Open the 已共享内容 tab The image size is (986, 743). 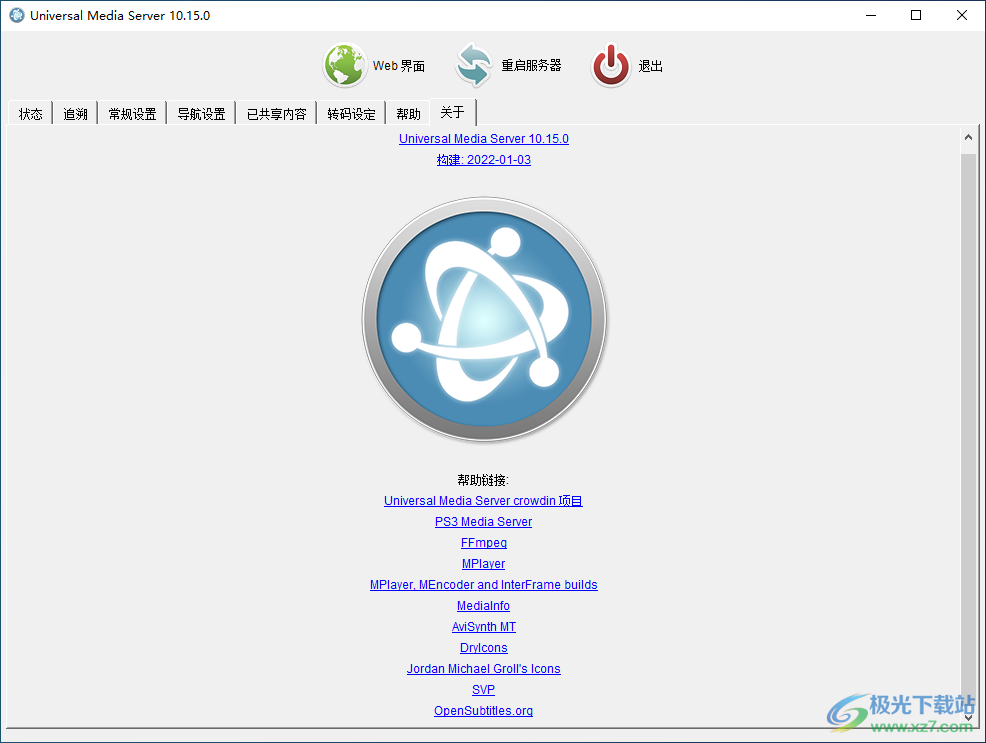tap(275, 113)
